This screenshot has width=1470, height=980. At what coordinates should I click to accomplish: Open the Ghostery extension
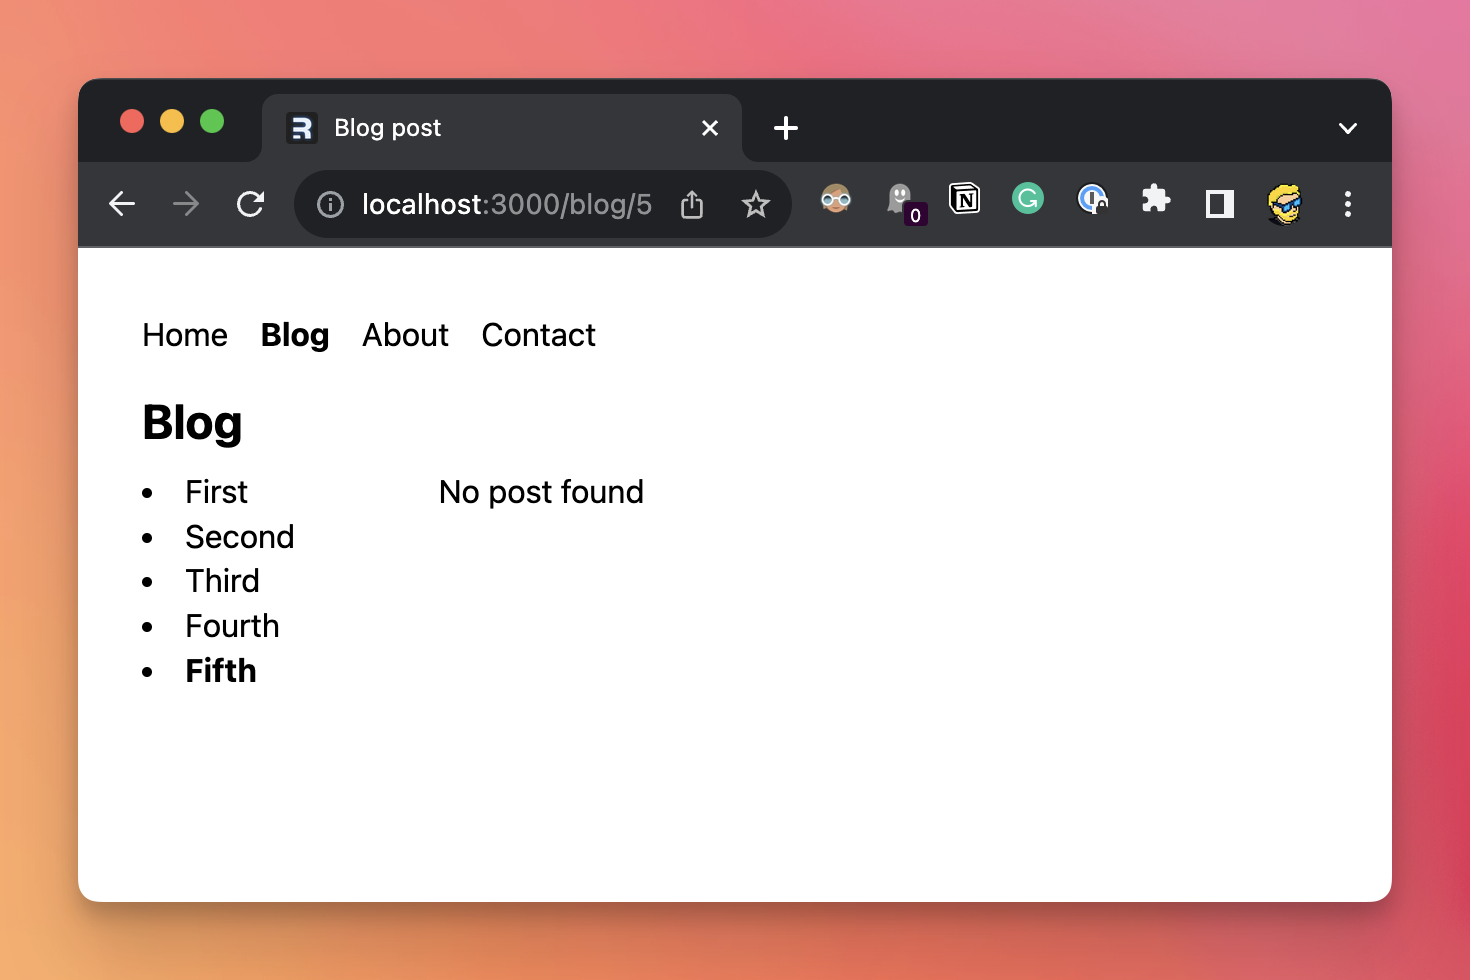(902, 202)
